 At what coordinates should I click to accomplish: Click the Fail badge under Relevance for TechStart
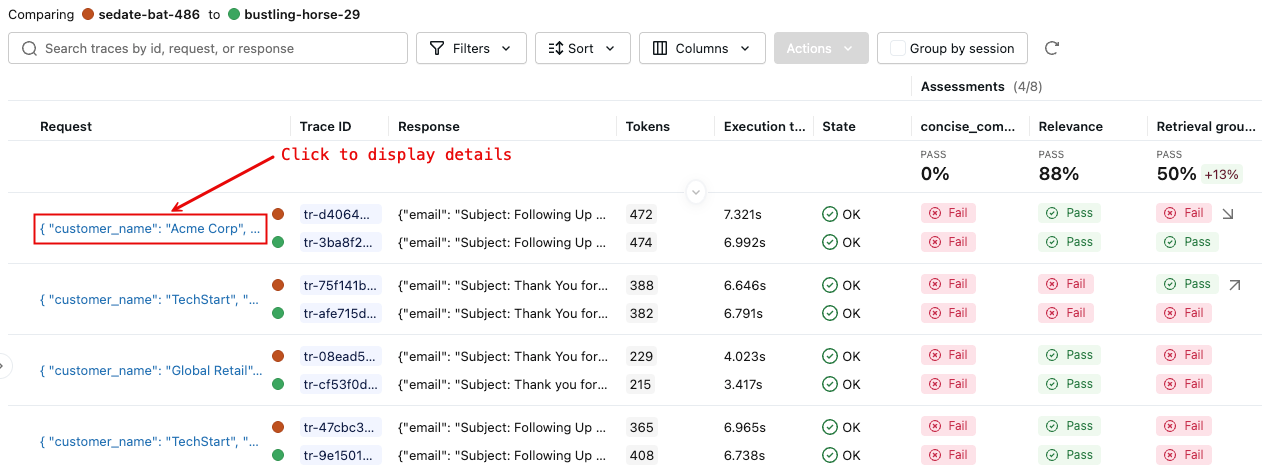1066,284
